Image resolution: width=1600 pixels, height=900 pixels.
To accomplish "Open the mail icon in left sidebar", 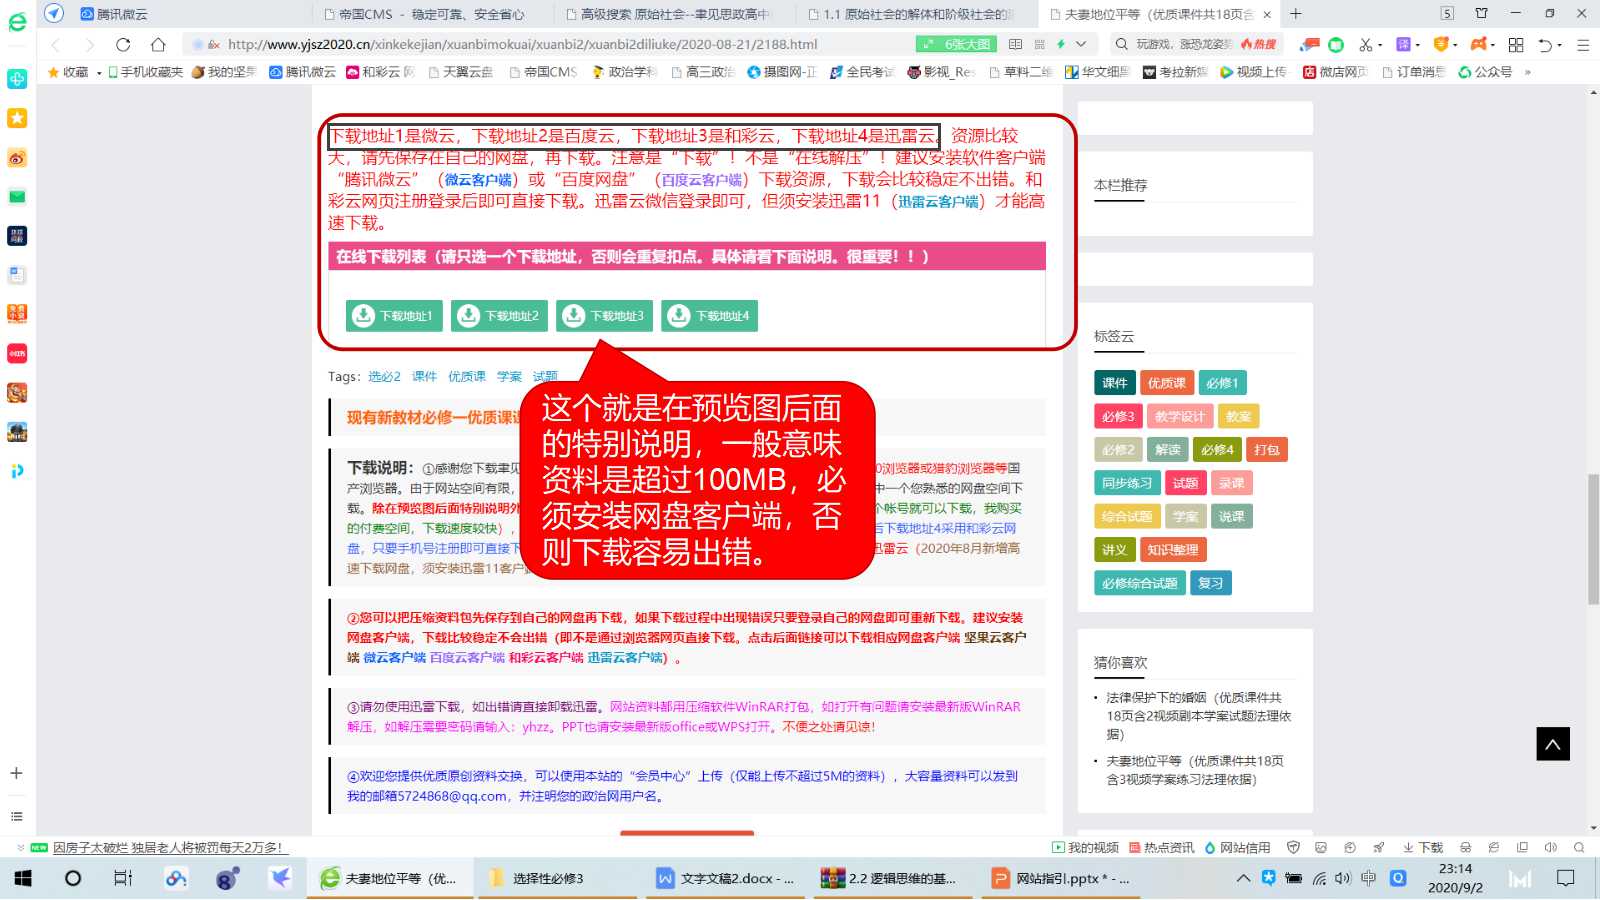I will click(x=17, y=197).
